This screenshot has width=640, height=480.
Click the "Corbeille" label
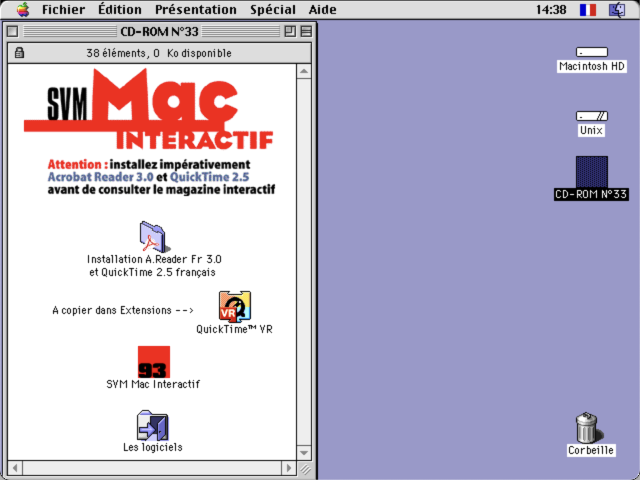pyautogui.click(x=591, y=450)
